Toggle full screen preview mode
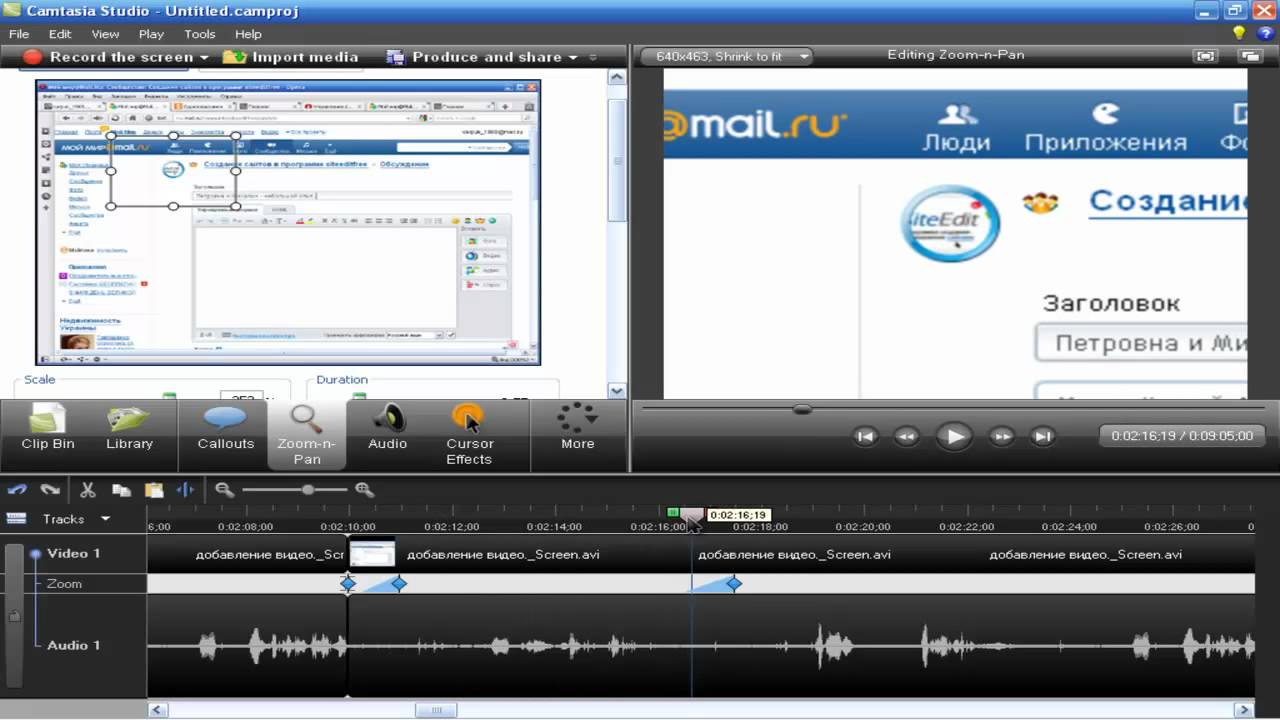 click(x=1207, y=57)
